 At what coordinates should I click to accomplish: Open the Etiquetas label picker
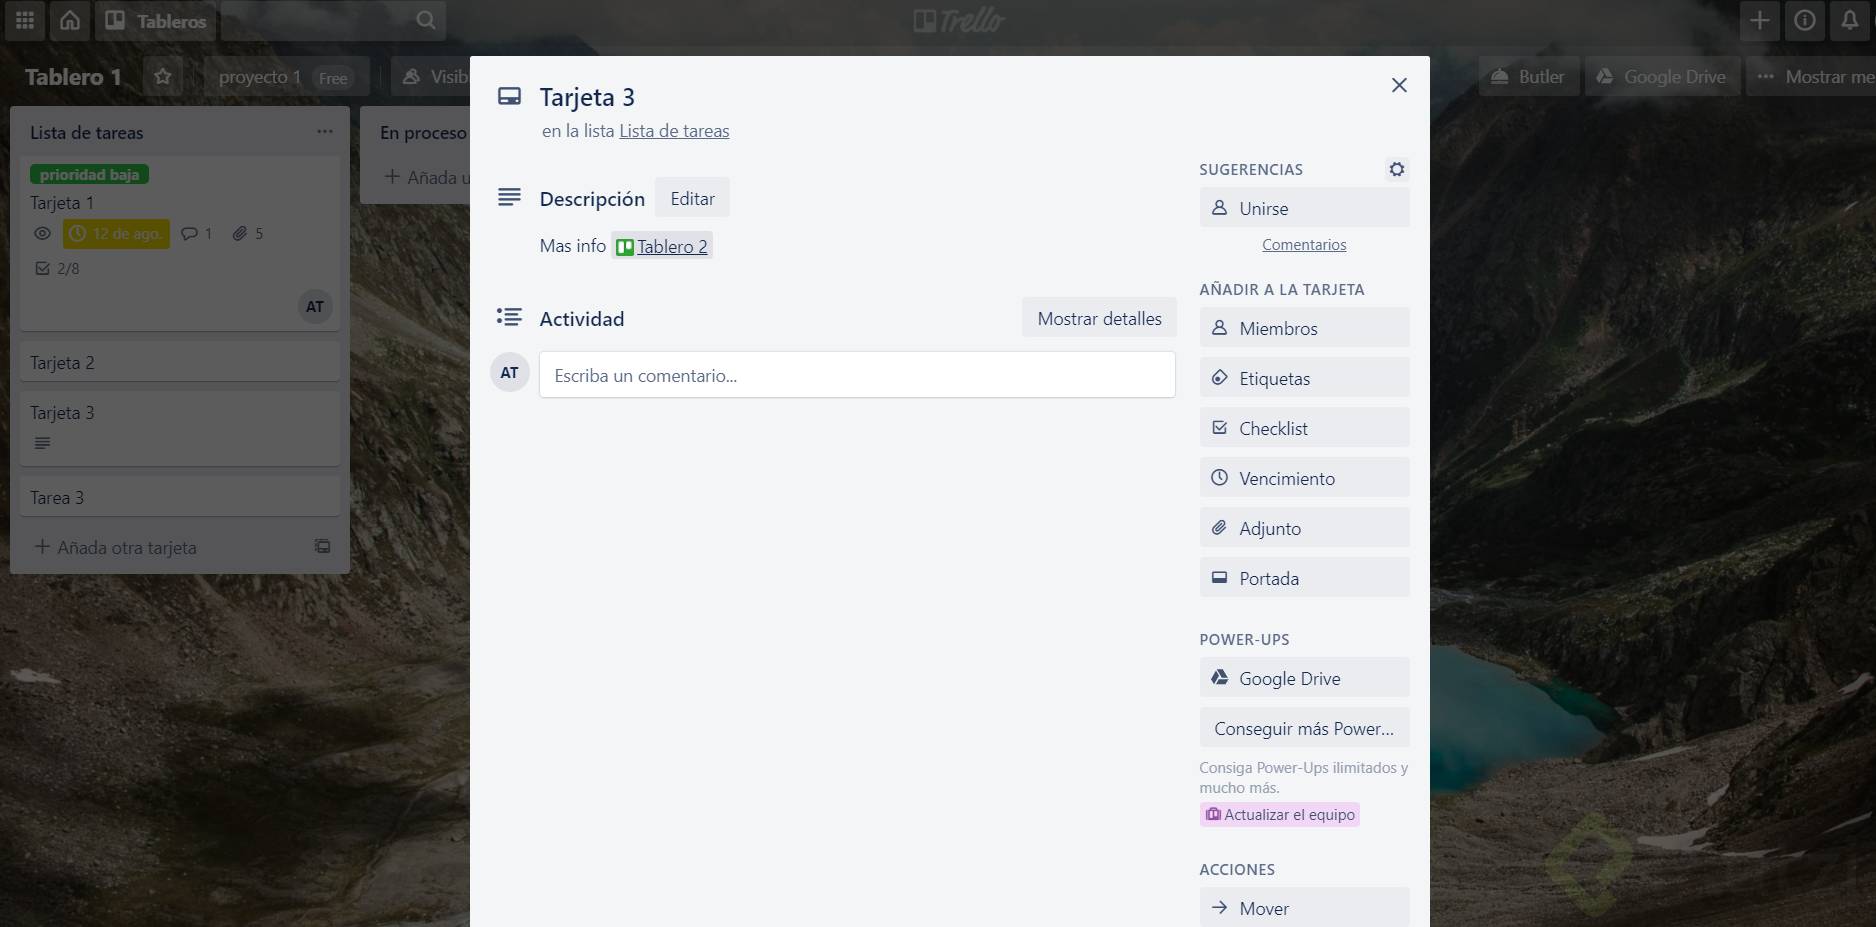pyautogui.click(x=1304, y=378)
